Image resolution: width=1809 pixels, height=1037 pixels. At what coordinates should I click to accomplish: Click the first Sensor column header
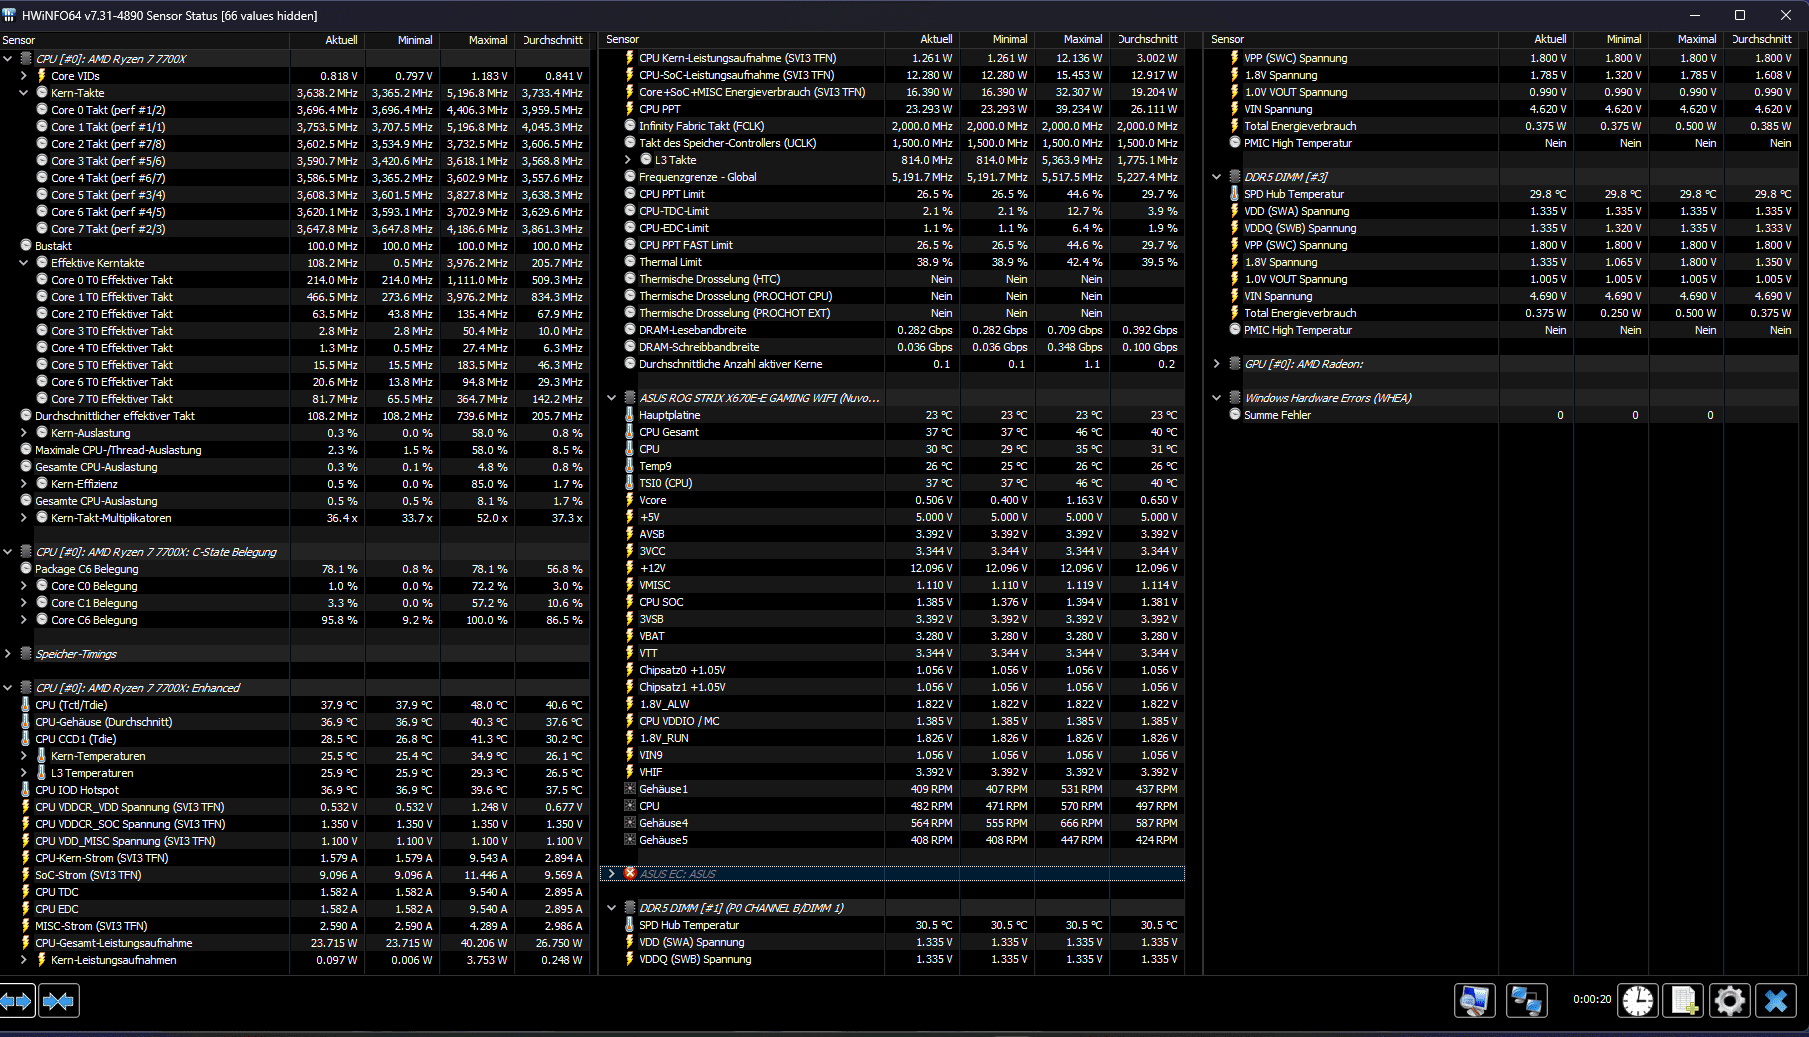tap(145, 40)
